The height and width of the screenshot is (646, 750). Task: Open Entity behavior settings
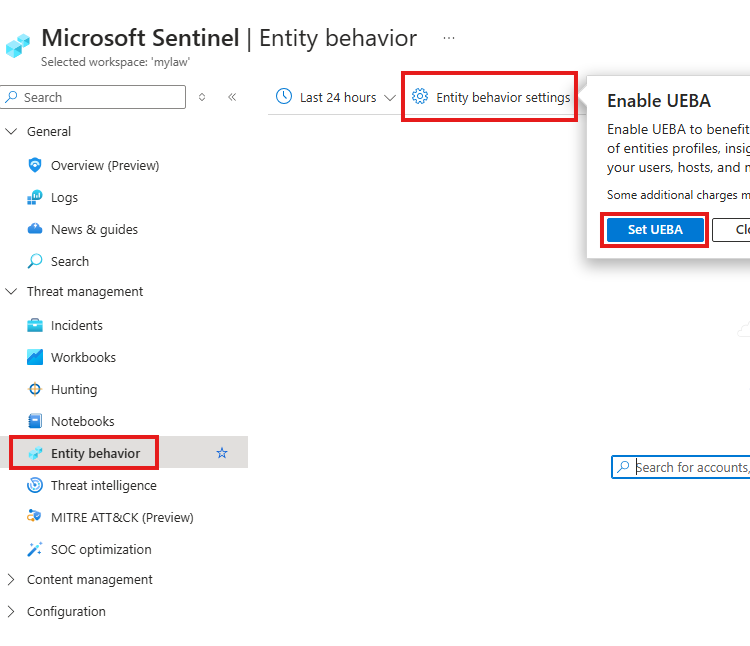coord(491,97)
